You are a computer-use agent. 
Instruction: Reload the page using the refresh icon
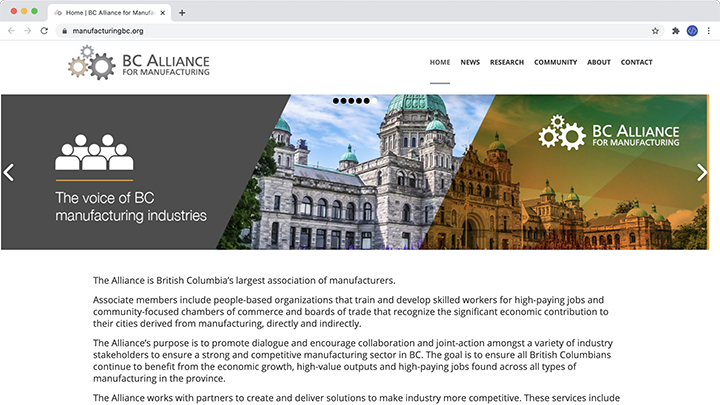click(44, 31)
